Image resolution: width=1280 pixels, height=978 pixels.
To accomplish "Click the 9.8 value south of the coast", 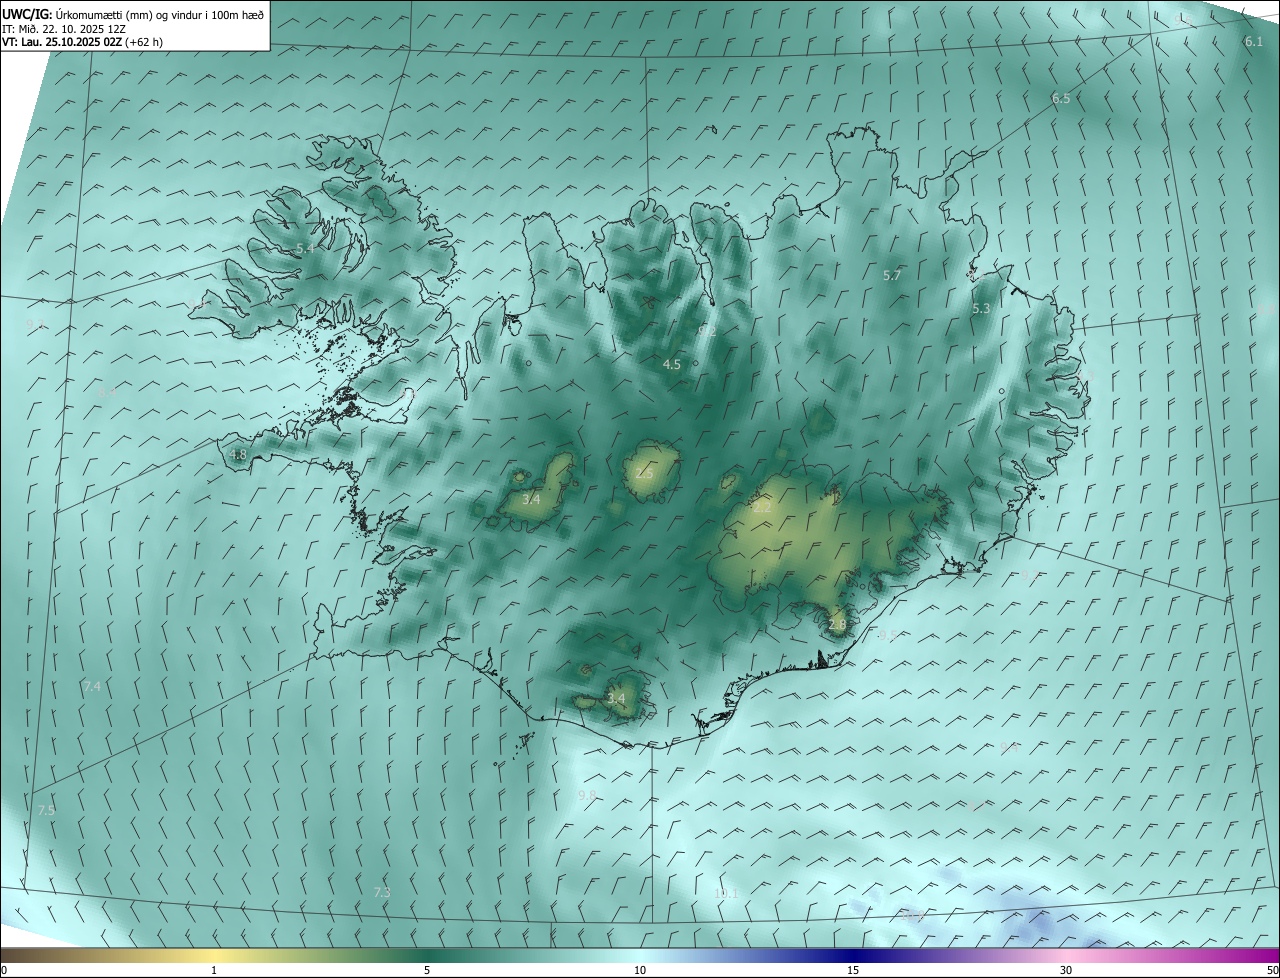I will pyautogui.click(x=587, y=795).
